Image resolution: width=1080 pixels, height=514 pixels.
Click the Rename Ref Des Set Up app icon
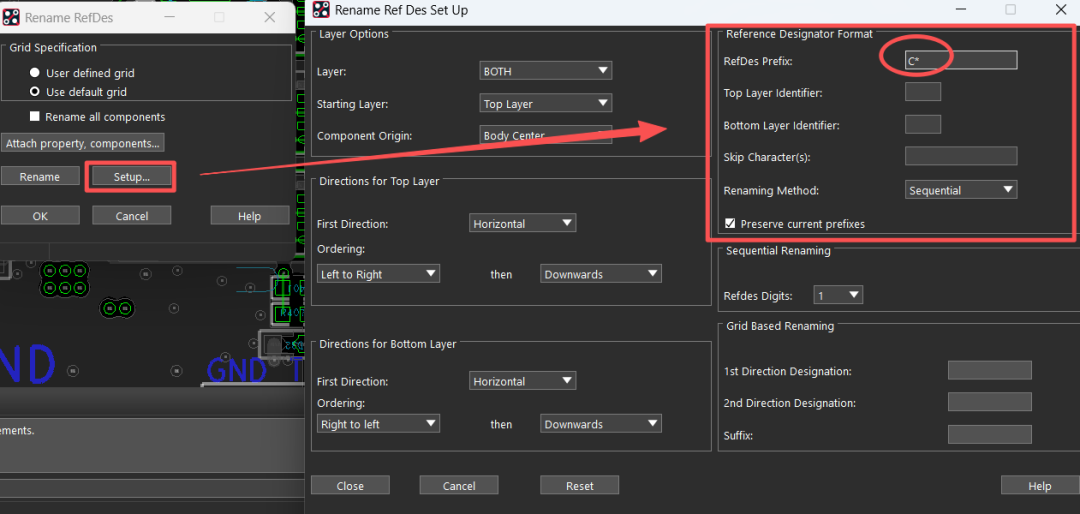click(x=321, y=9)
